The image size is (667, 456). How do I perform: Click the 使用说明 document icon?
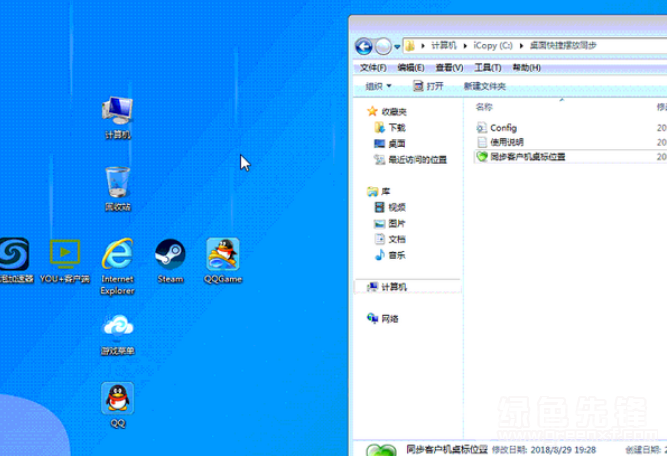tap(482, 142)
